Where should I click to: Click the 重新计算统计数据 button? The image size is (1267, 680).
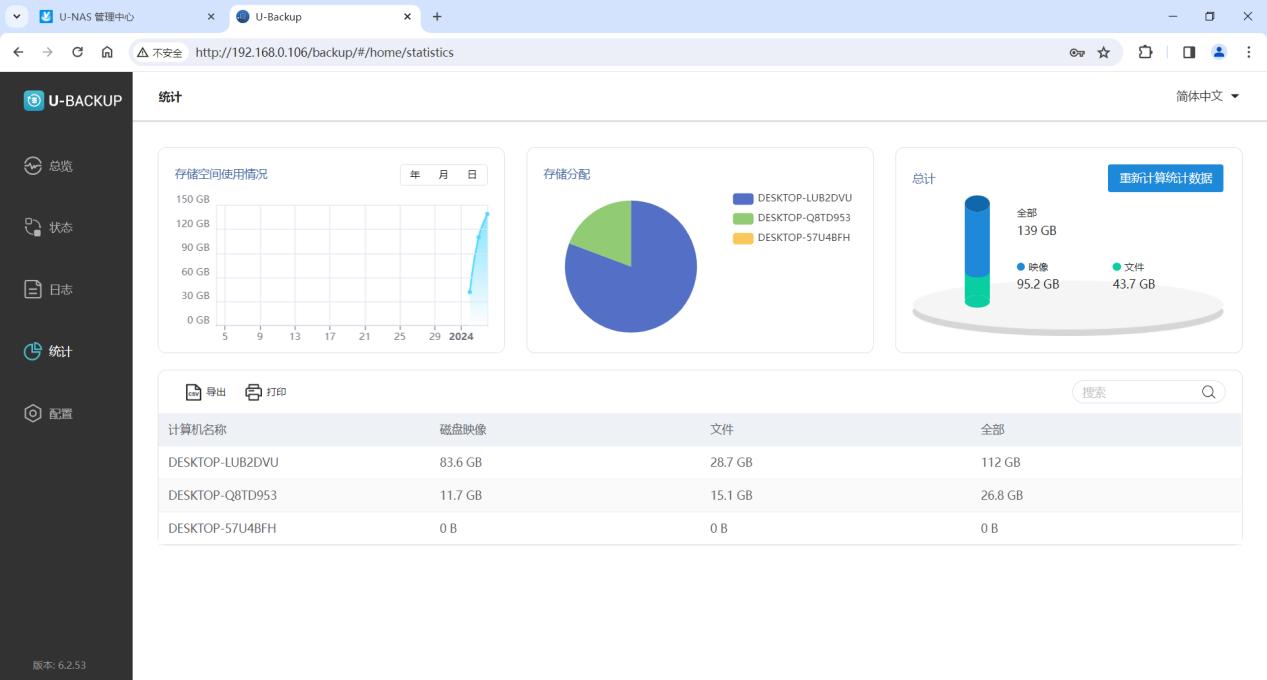point(1165,178)
